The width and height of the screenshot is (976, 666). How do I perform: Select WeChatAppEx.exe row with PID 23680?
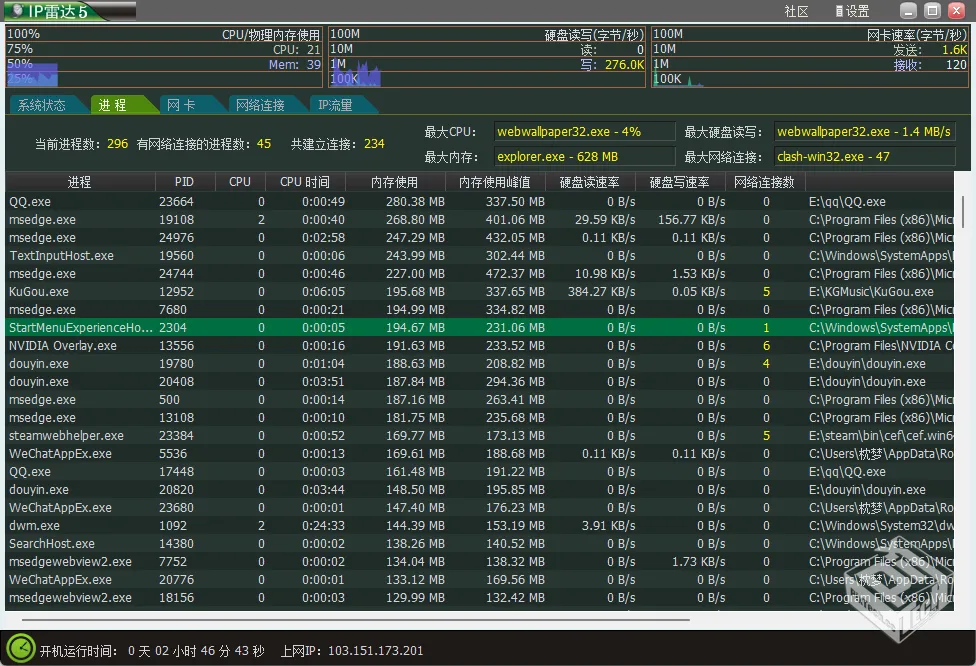479,508
